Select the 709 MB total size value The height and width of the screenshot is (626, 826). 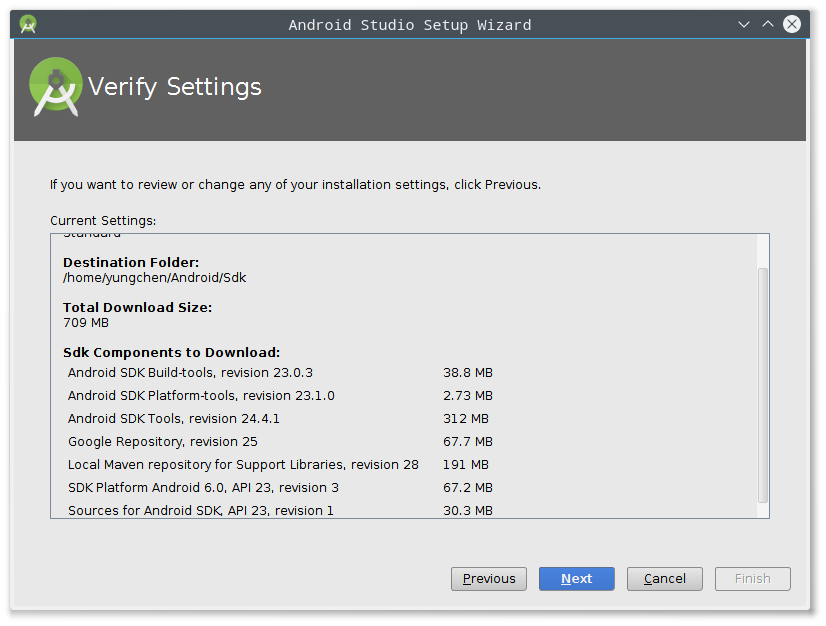coord(86,323)
